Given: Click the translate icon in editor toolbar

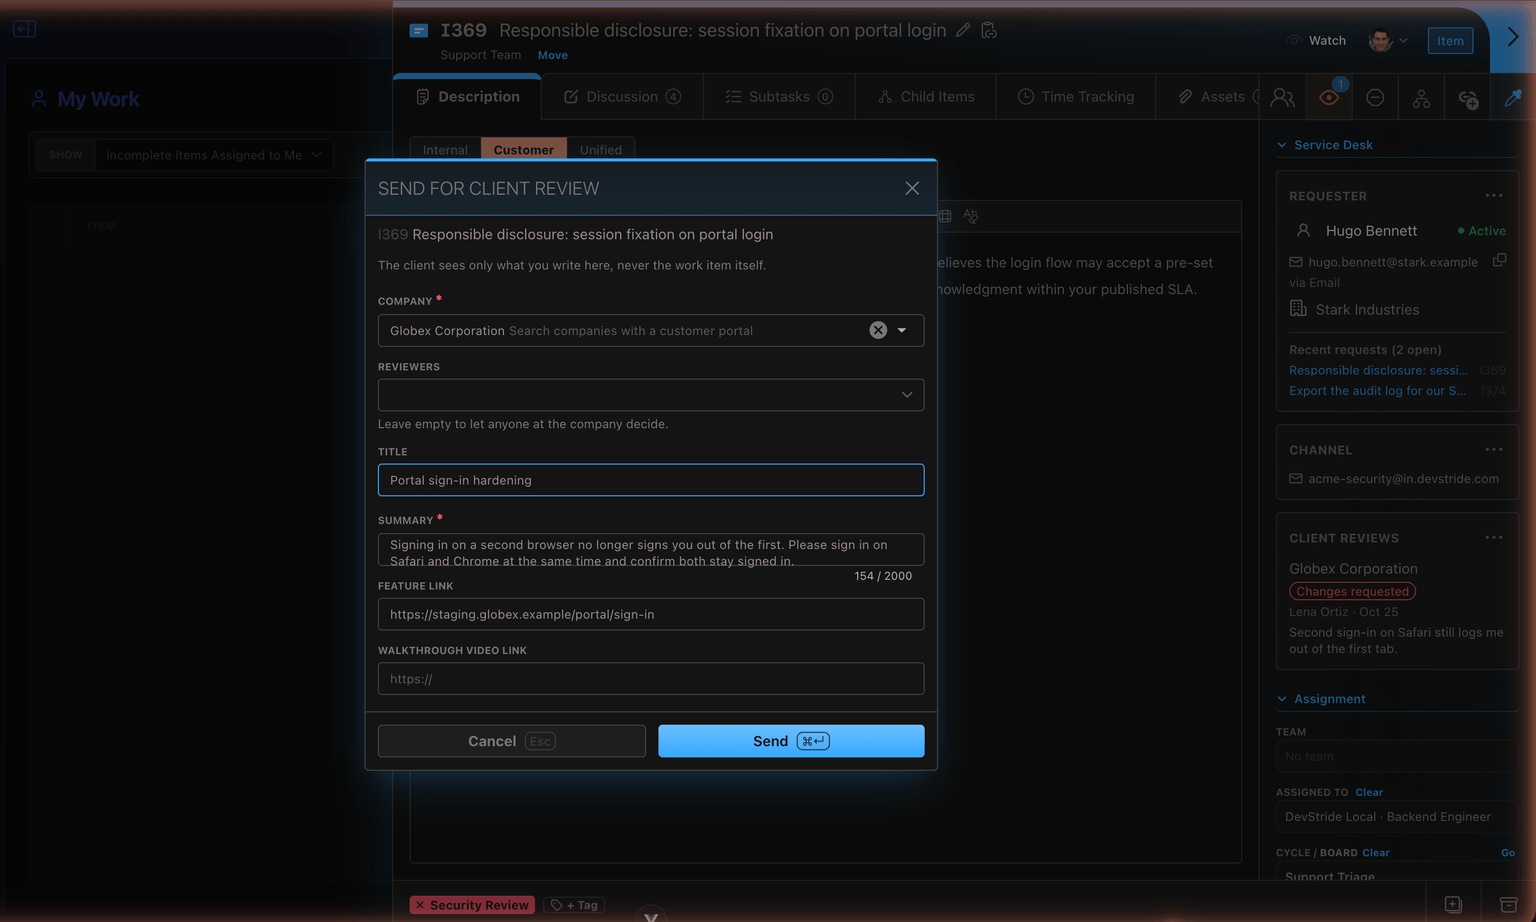Looking at the screenshot, I should click(x=971, y=216).
